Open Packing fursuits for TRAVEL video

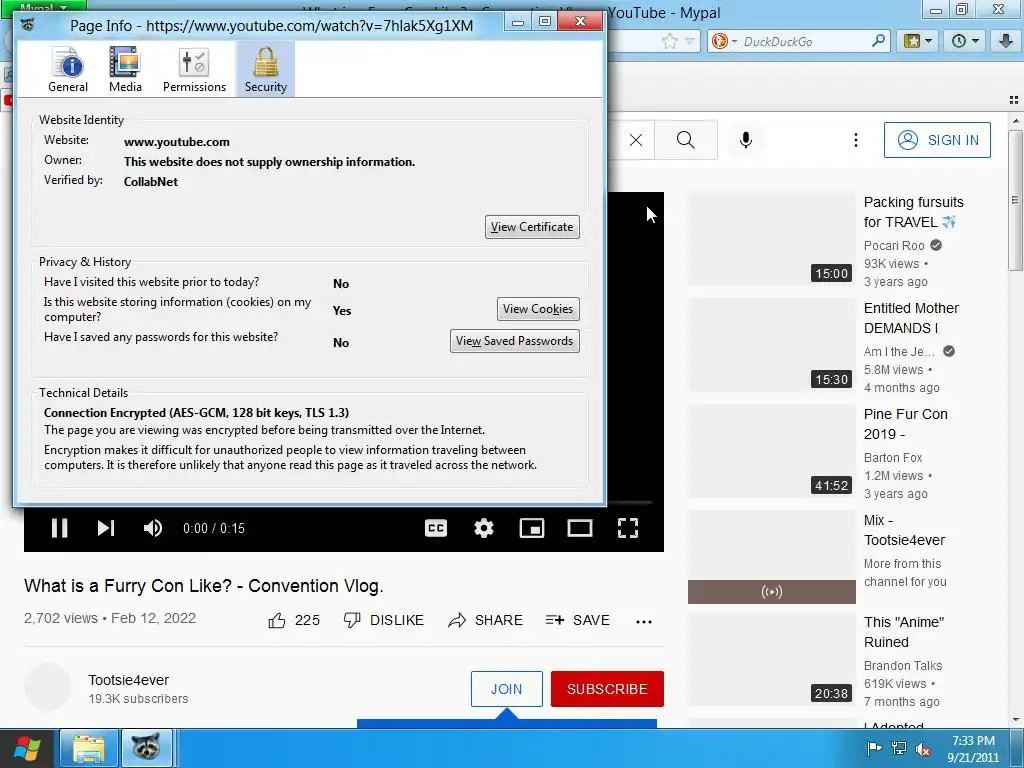913,212
